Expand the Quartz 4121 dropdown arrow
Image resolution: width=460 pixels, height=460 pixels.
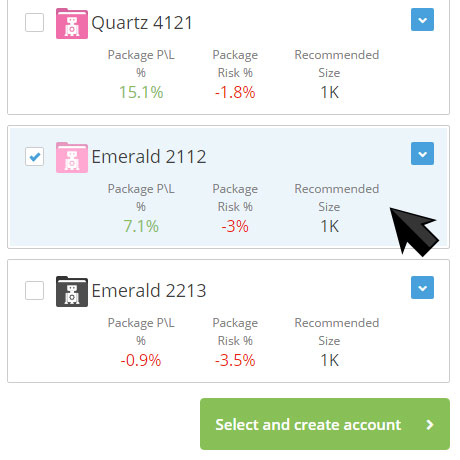(x=422, y=20)
